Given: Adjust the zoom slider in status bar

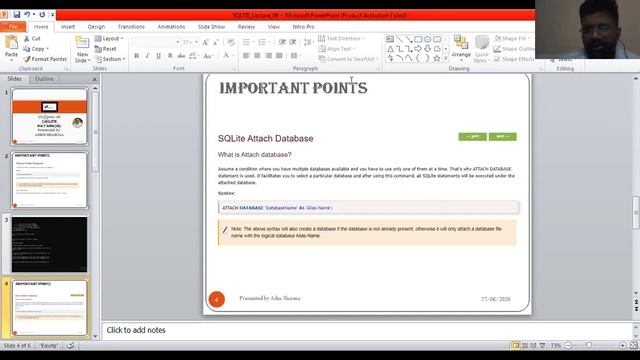Looking at the screenshot, I should [x=588, y=345].
